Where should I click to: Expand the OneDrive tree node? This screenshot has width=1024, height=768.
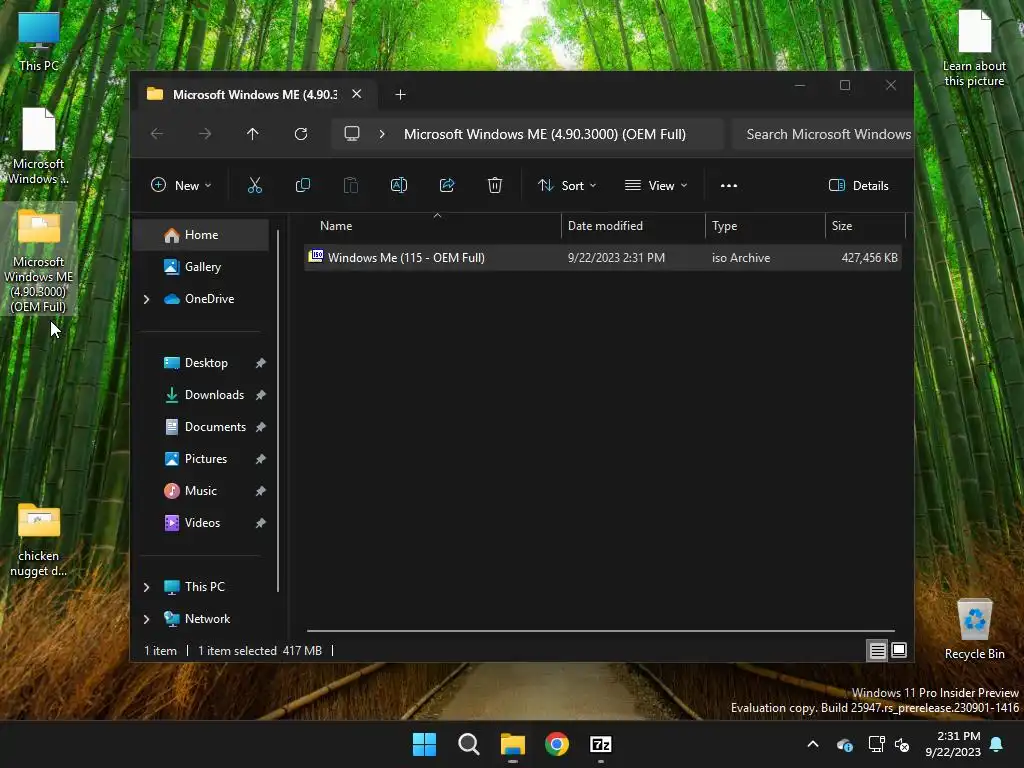(146, 299)
